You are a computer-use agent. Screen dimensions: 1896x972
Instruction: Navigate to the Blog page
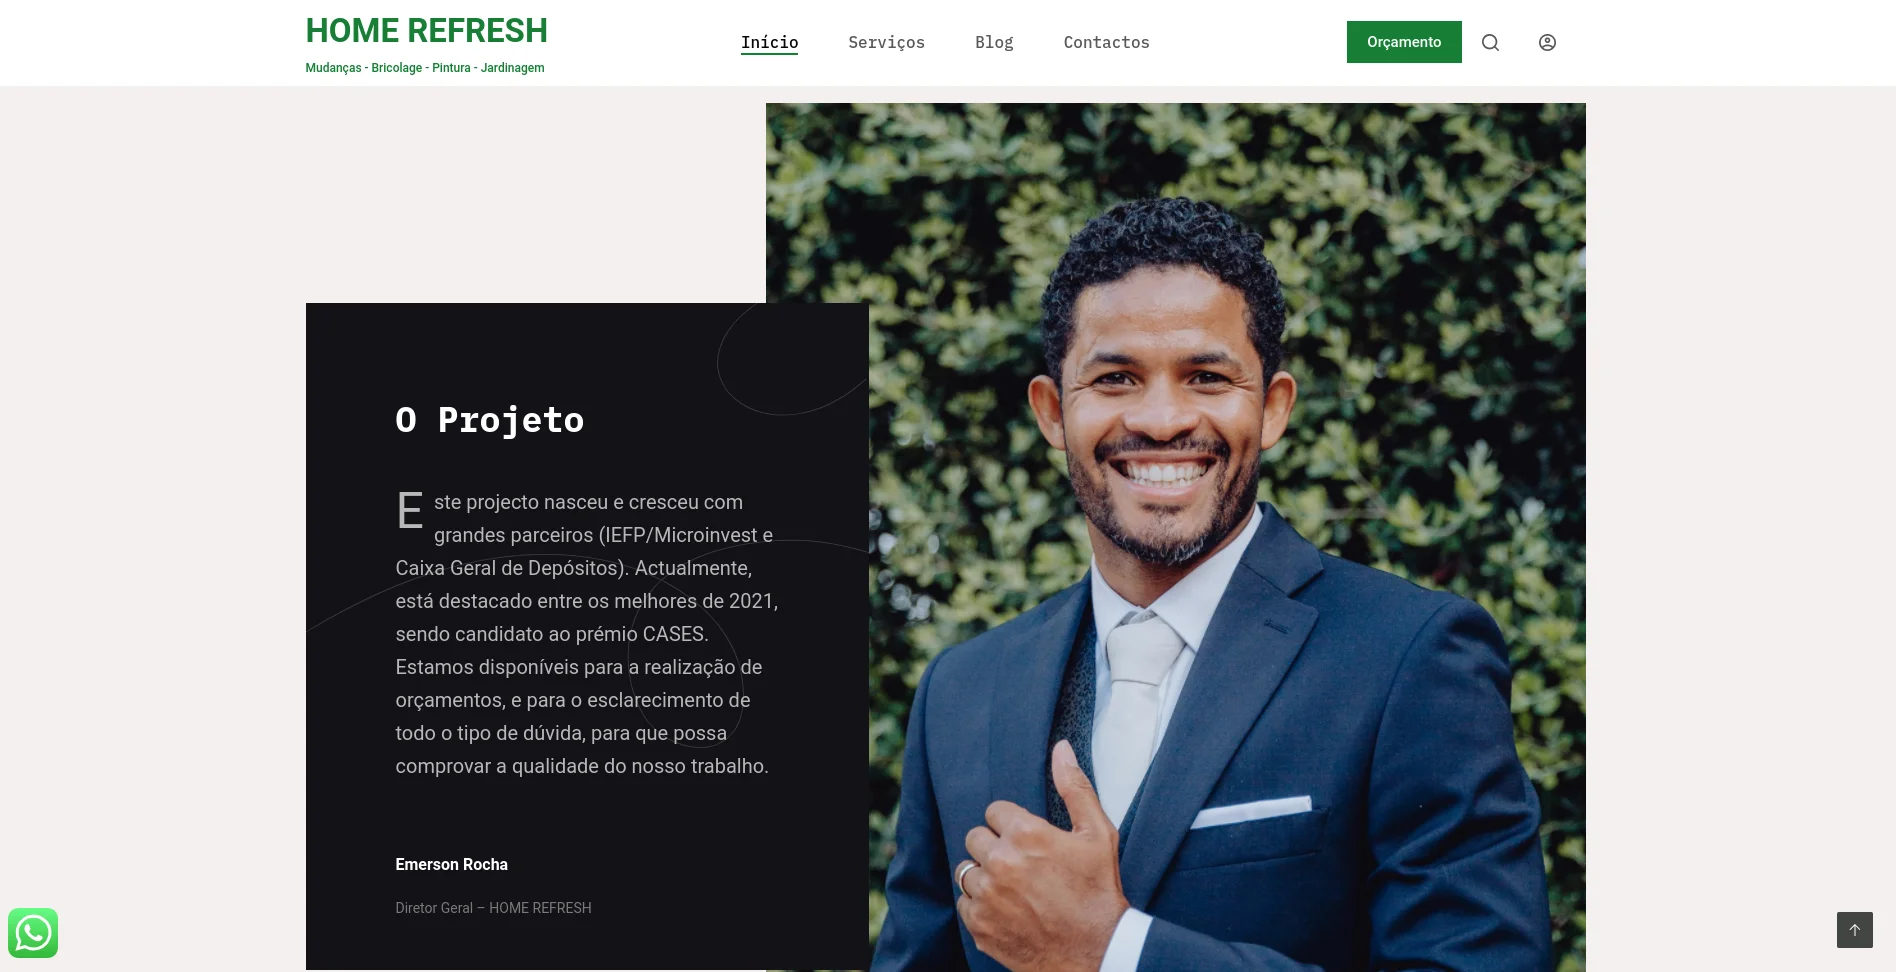(x=994, y=42)
